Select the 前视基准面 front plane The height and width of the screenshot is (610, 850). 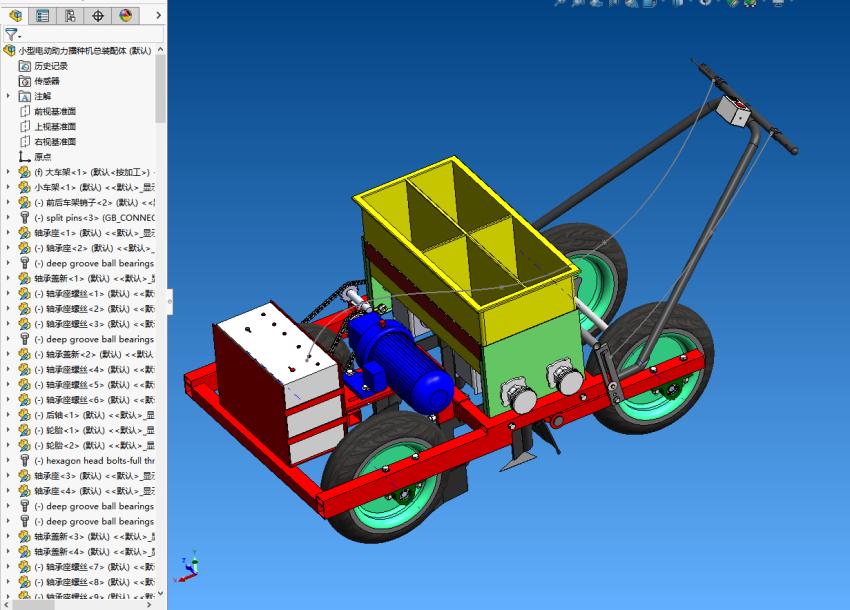click(x=55, y=111)
